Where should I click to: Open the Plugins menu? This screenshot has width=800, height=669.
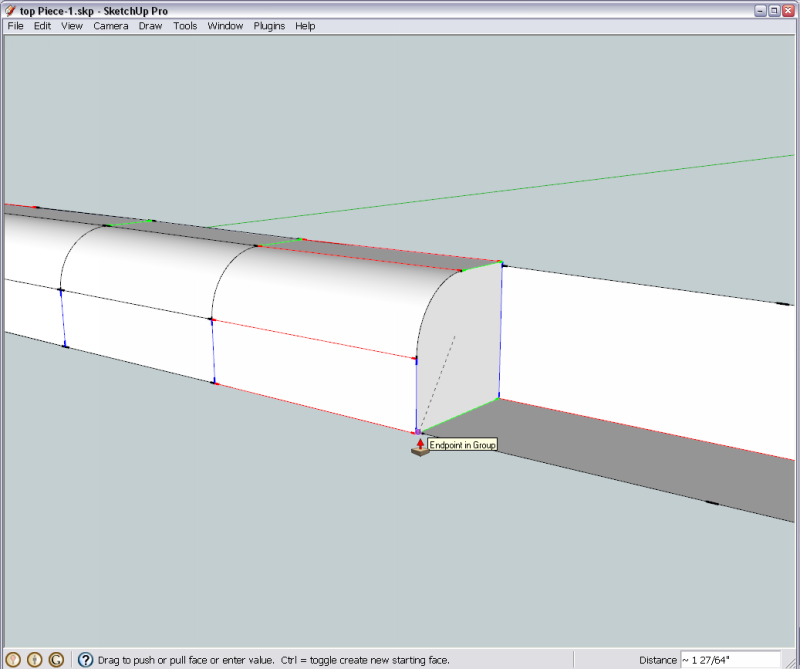click(x=269, y=26)
